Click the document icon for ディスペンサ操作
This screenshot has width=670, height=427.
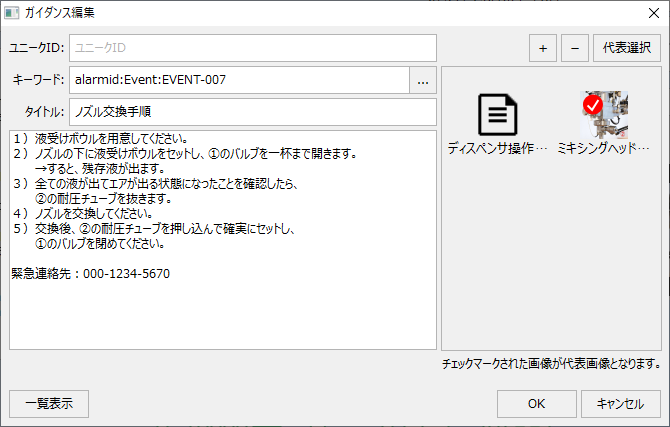pos(497,115)
